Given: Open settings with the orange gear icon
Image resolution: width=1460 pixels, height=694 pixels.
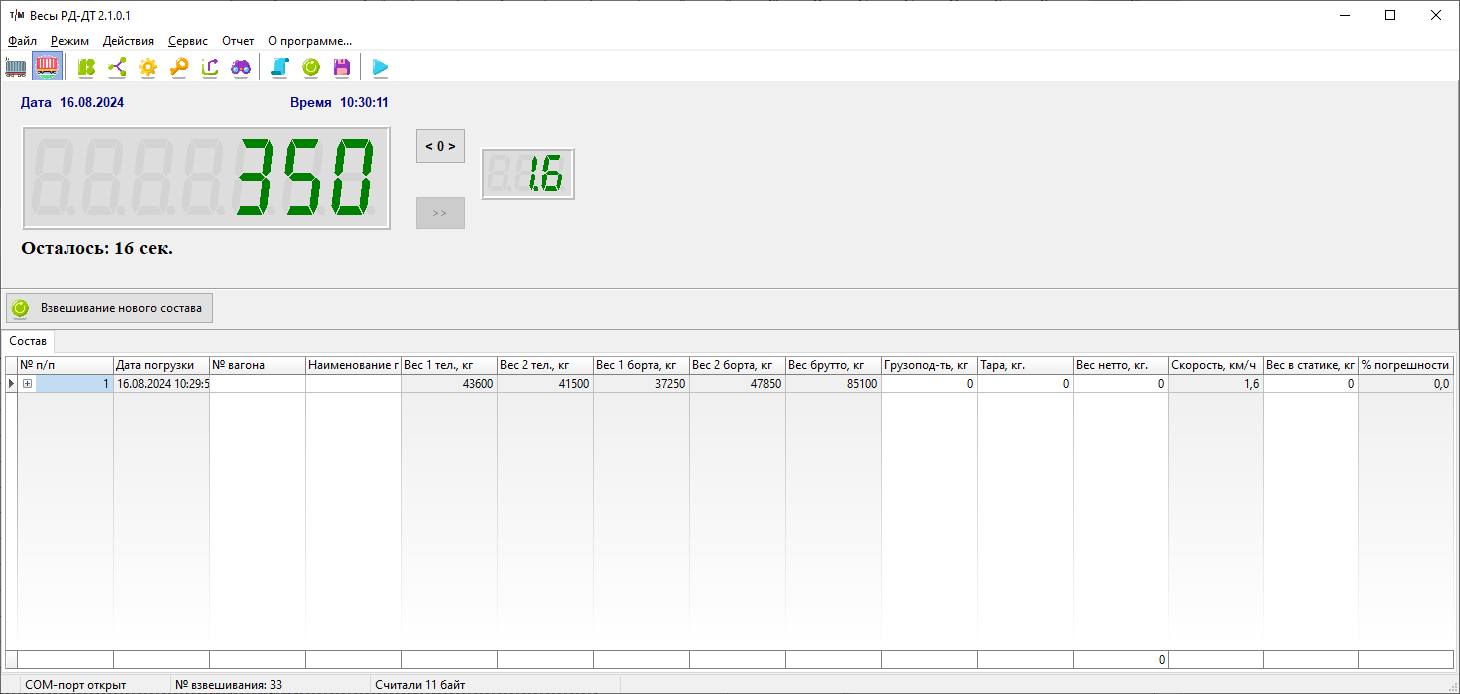Looking at the screenshot, I should [x=148, y=67].
